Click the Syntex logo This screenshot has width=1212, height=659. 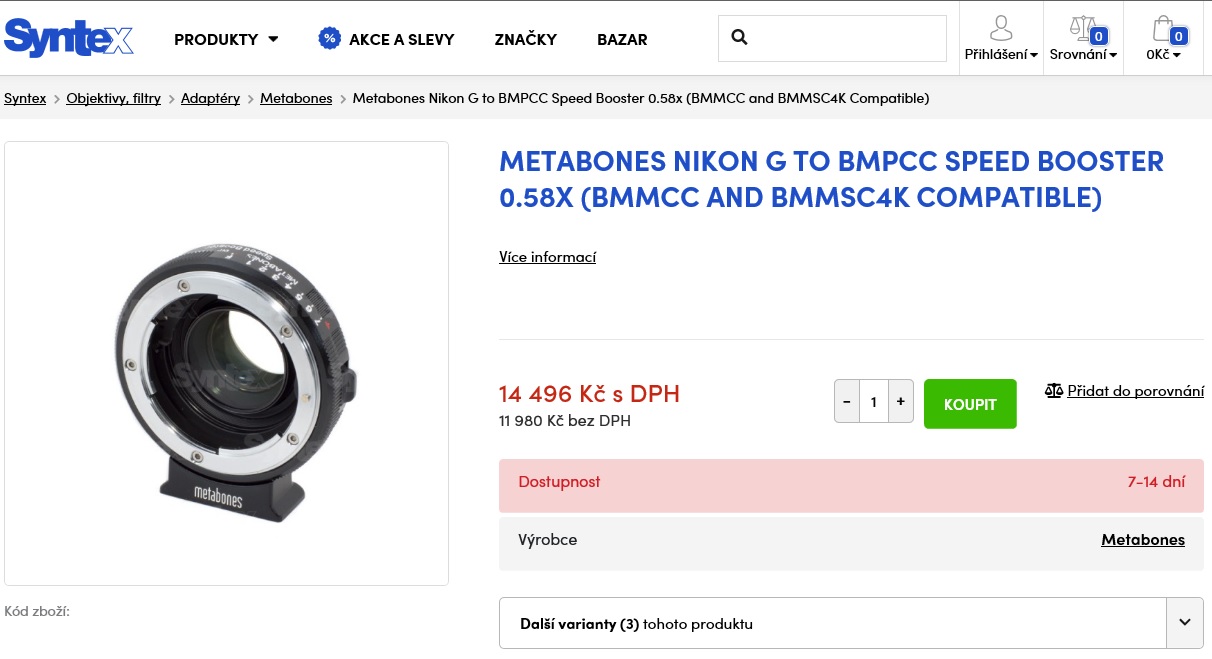pos(69,38)
